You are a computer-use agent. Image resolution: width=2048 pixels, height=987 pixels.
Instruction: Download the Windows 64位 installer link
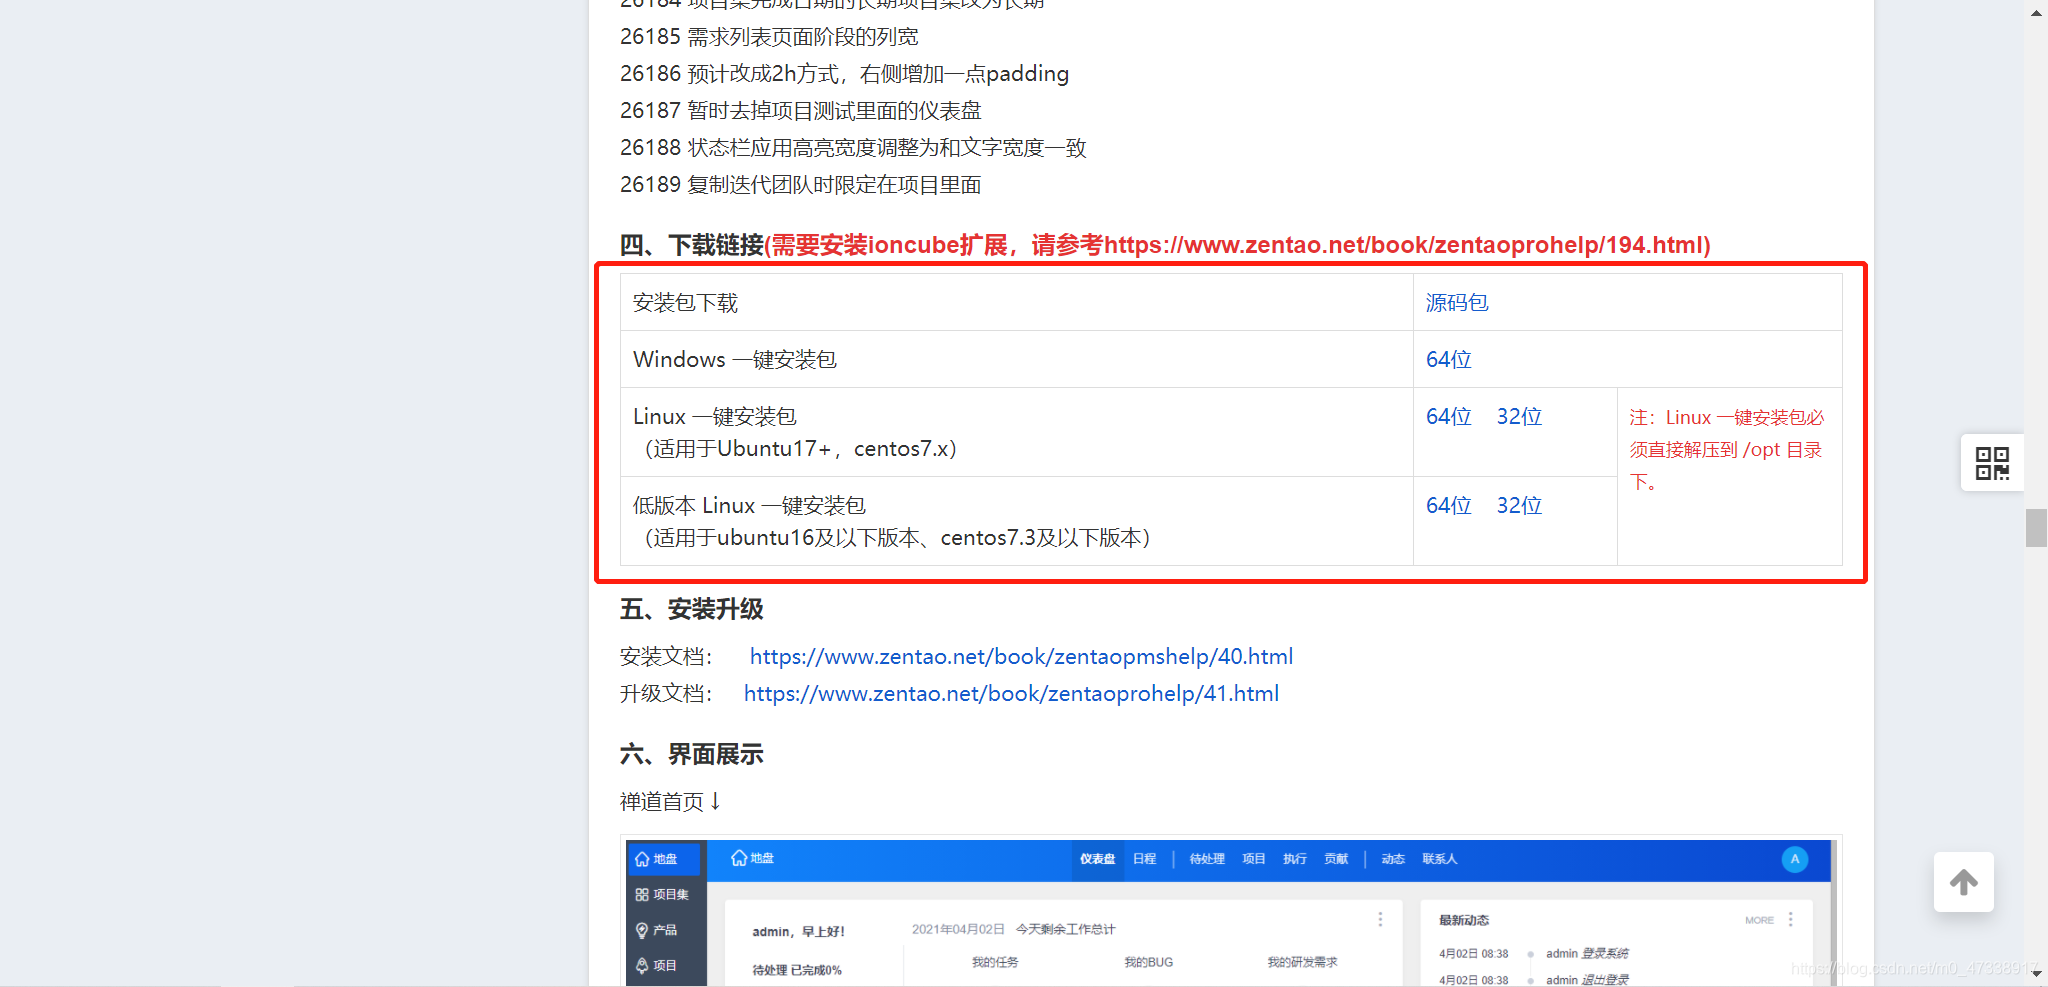(x=1448, y=359)
